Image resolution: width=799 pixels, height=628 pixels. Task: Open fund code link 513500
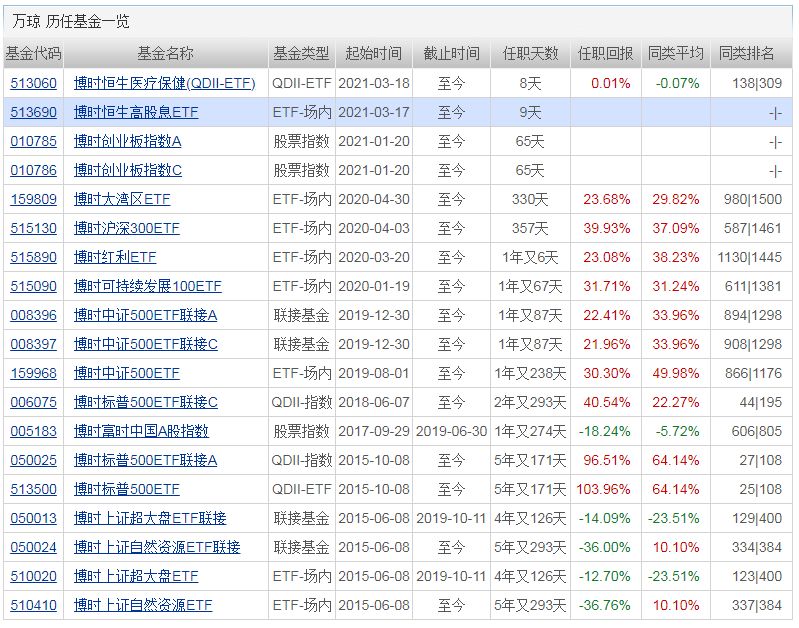(x=33, y=490)
